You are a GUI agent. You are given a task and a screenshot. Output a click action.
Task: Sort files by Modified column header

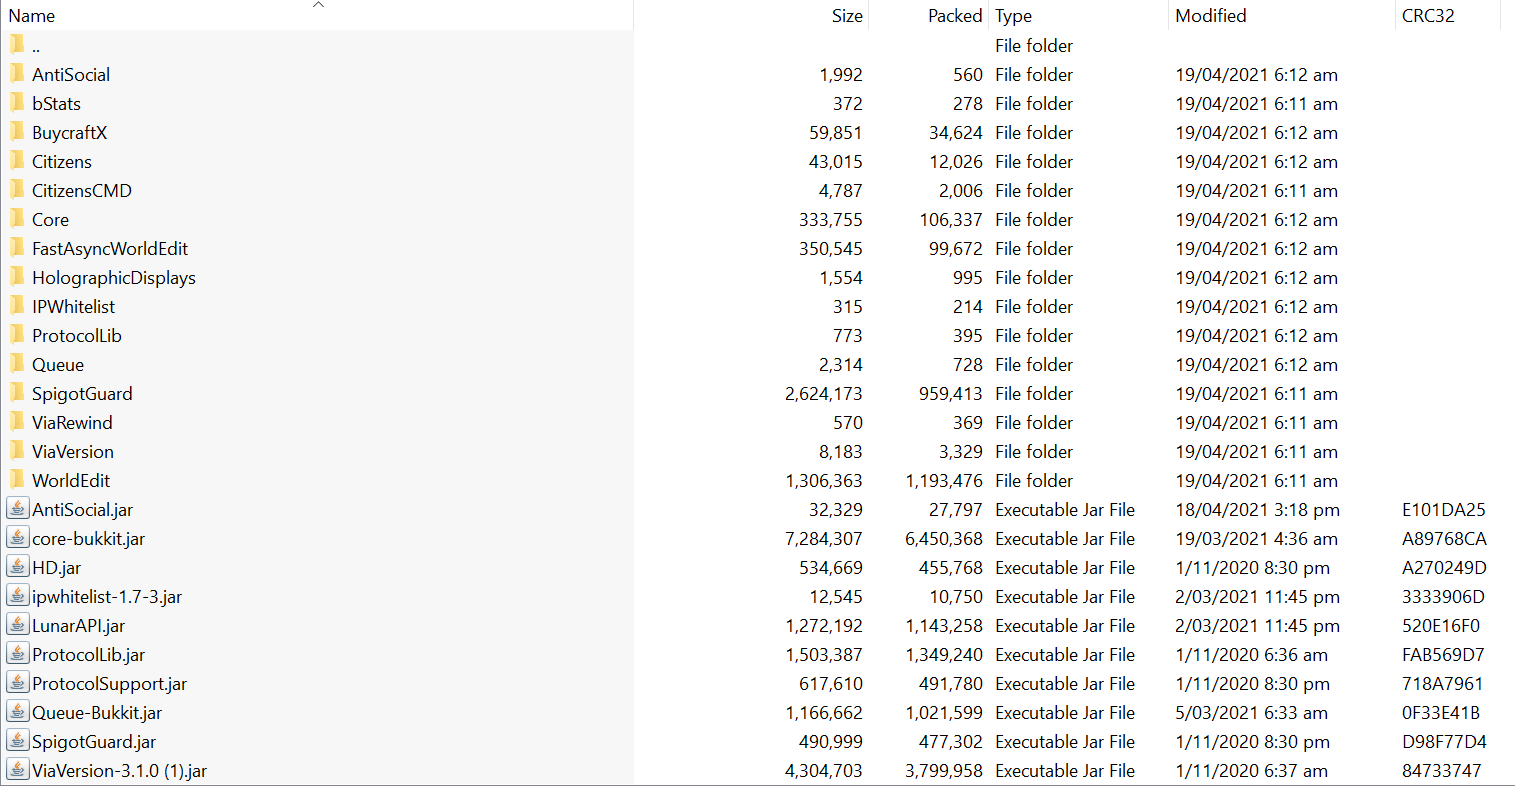coord(1210,16)
